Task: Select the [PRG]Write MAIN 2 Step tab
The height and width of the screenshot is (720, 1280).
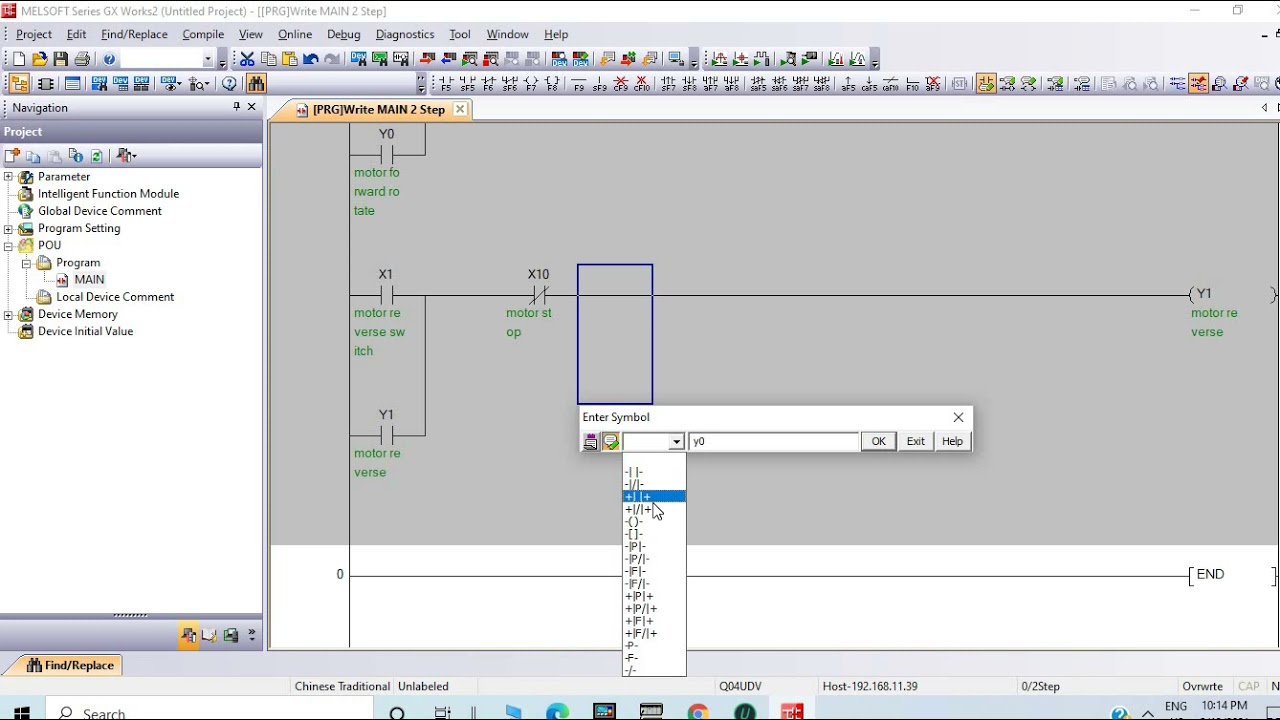Action: pos(378,110)
